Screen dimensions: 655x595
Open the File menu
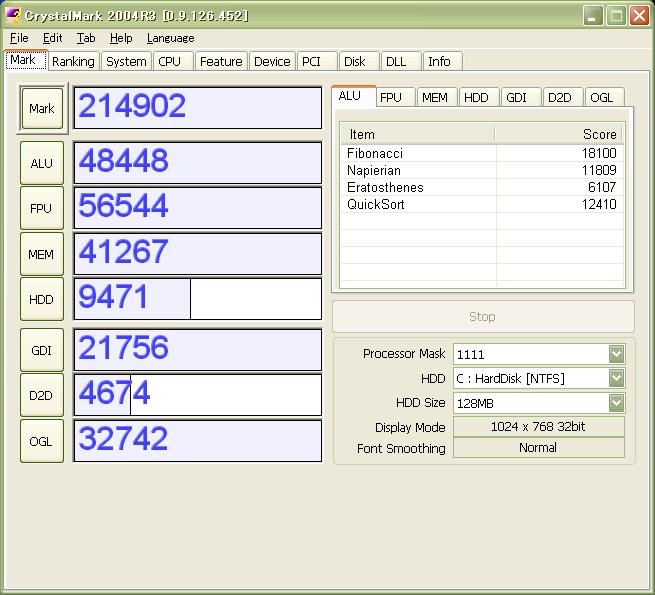coord(19,38)
